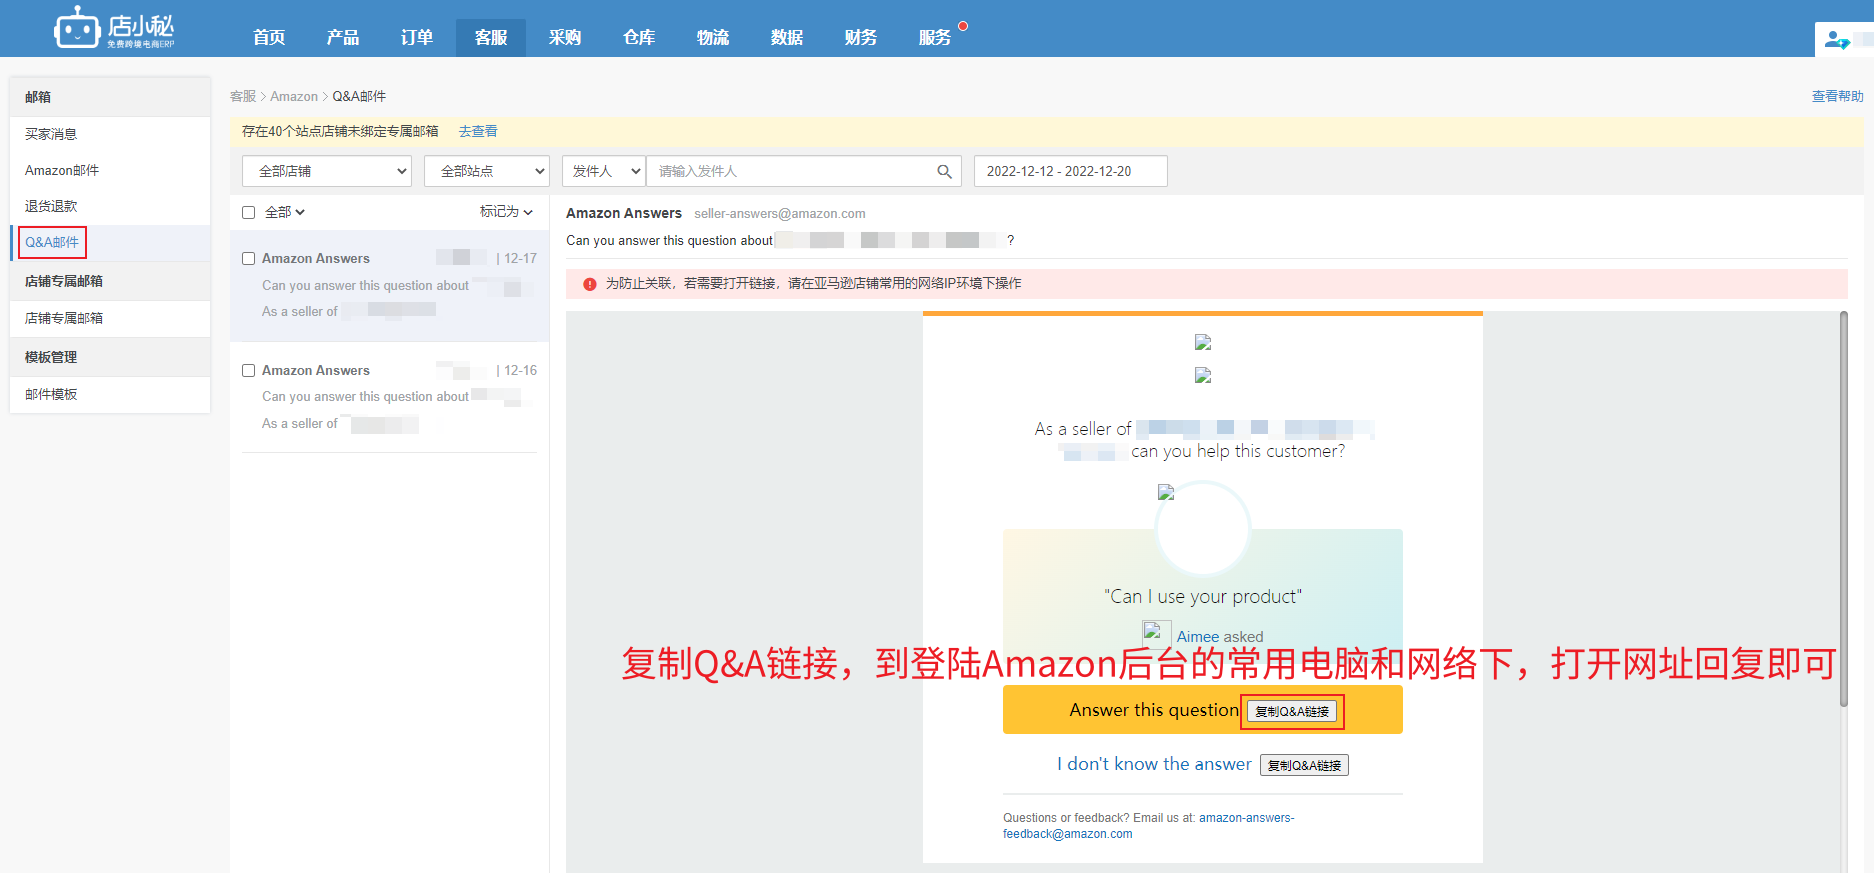Screen dimensions: 1874x873
Task: Click Aimee's avatar image icon
Action: click(x=1156, y=633)
